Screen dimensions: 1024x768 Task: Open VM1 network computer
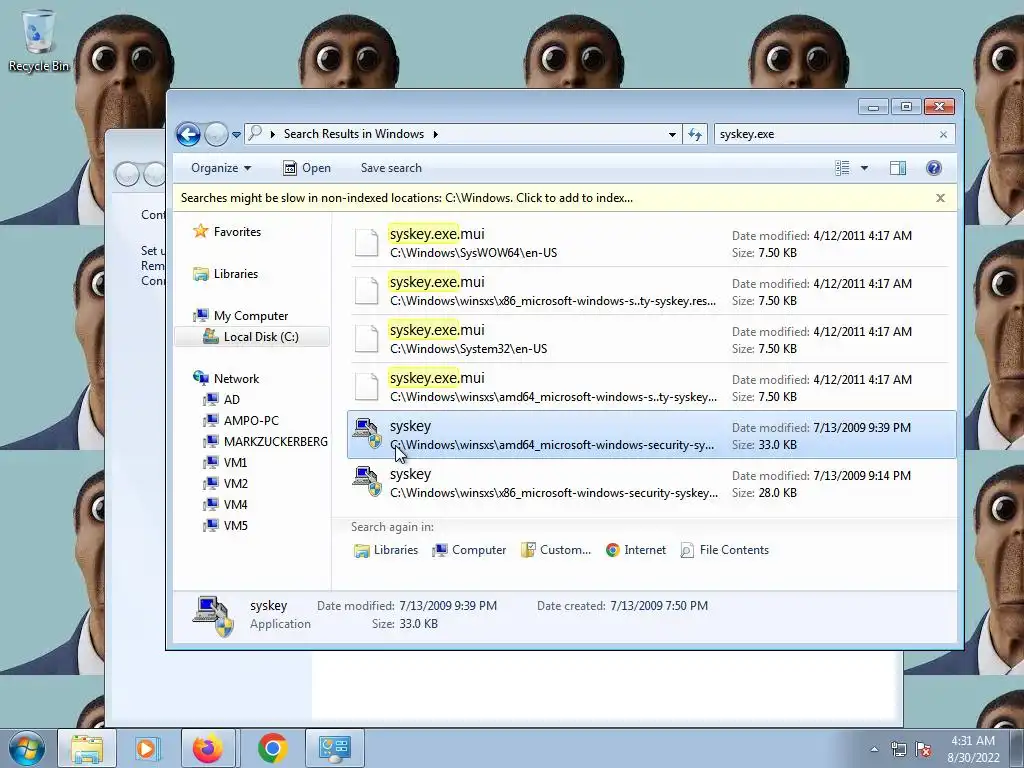[225, 462]
